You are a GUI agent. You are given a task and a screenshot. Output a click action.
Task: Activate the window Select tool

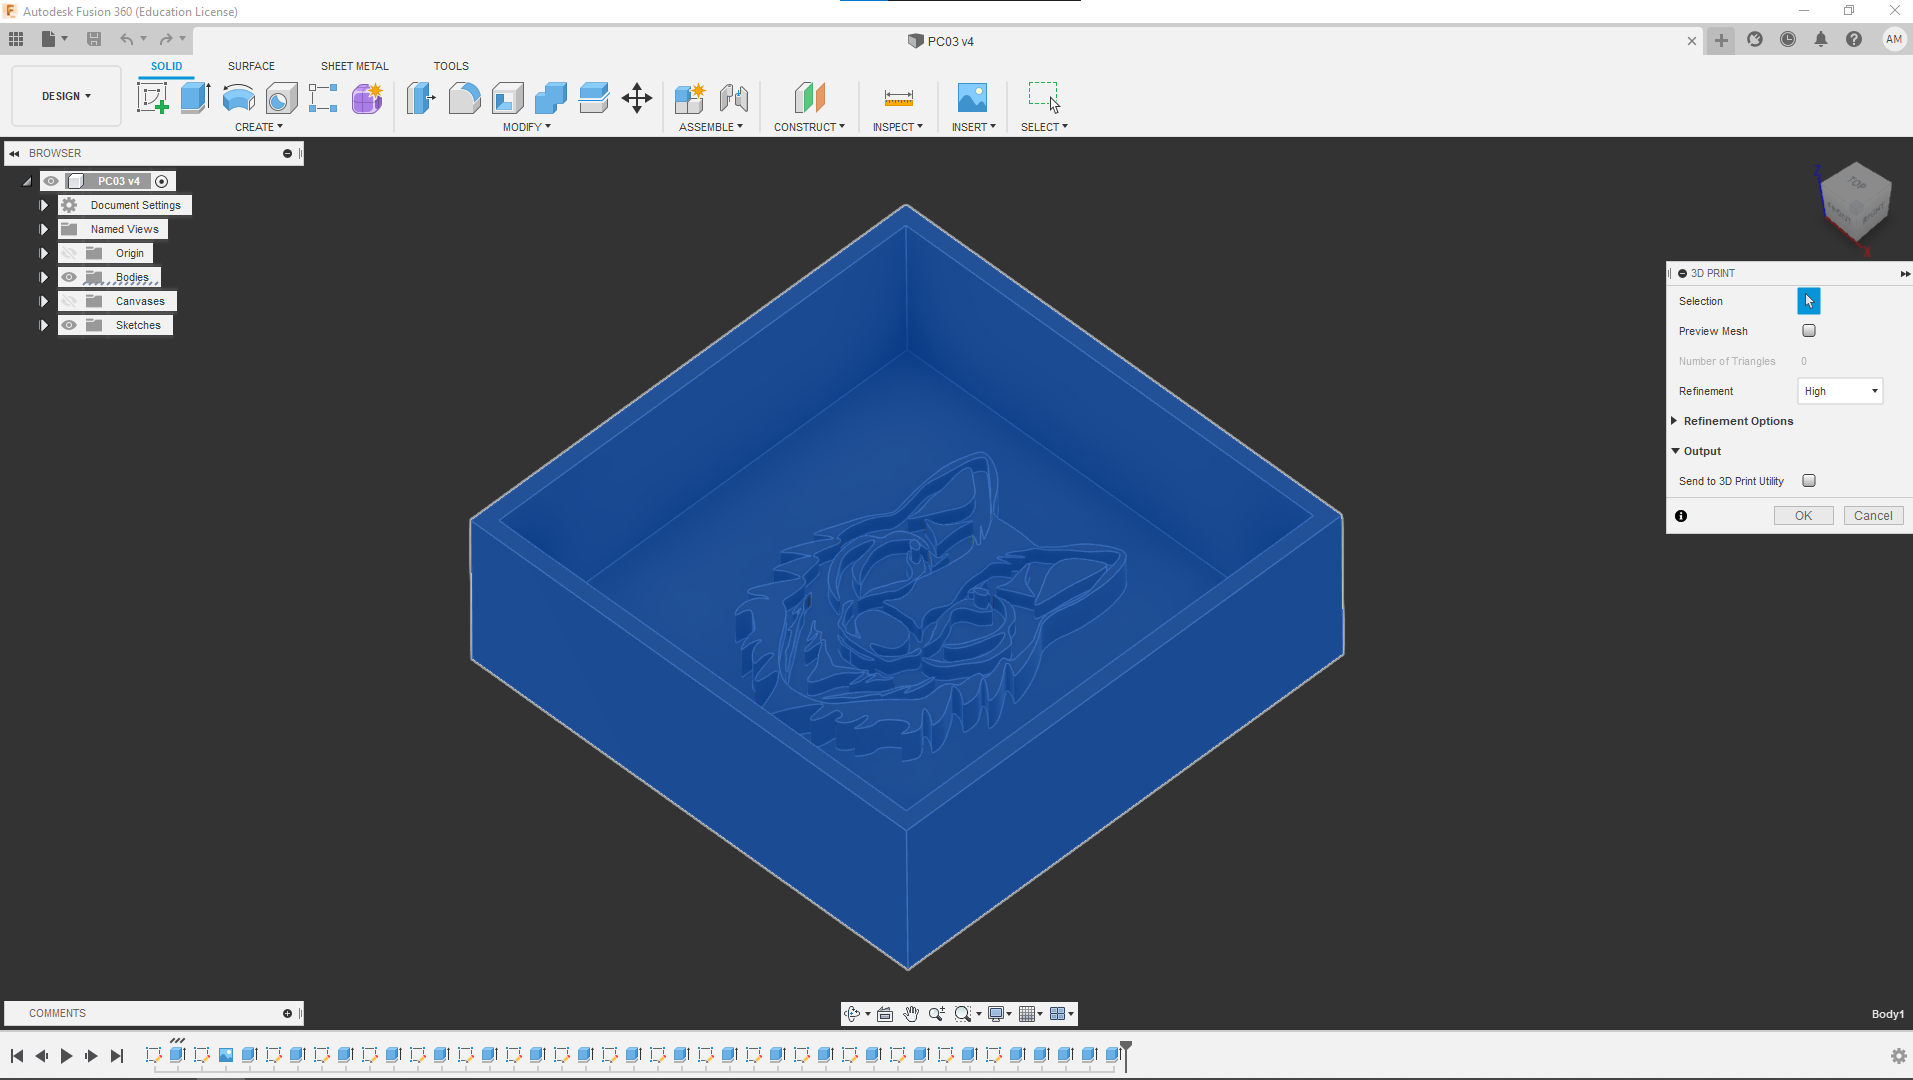(1044, 98)
